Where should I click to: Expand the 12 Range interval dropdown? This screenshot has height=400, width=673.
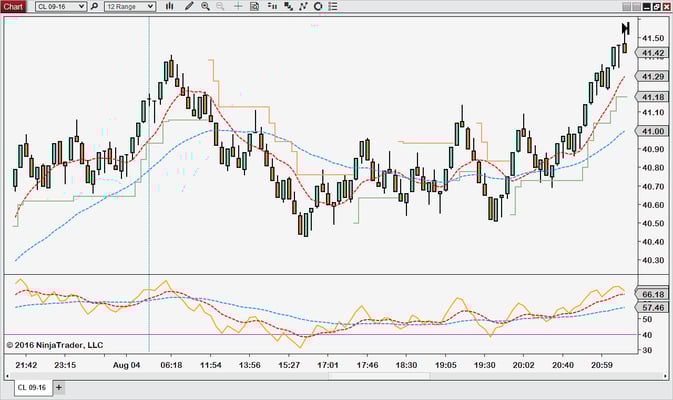129,6
